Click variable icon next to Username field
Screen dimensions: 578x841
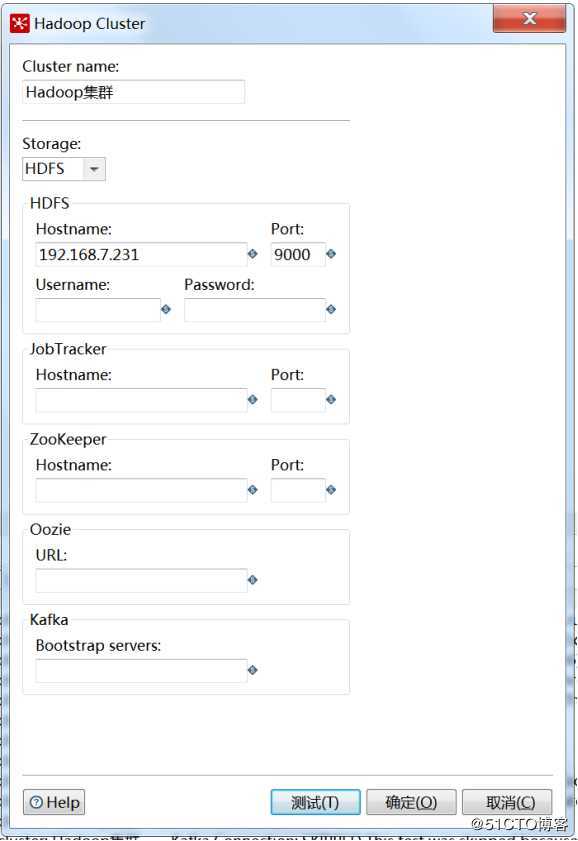point(166,309)
